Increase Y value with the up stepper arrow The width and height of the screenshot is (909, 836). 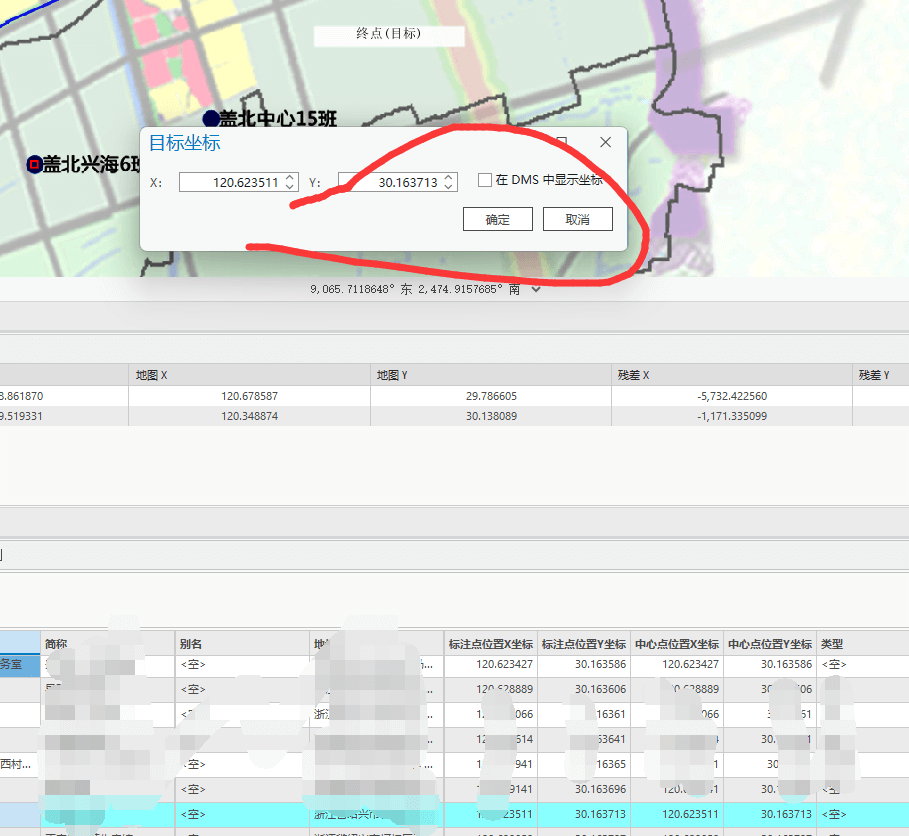click(x=450, y=177)
